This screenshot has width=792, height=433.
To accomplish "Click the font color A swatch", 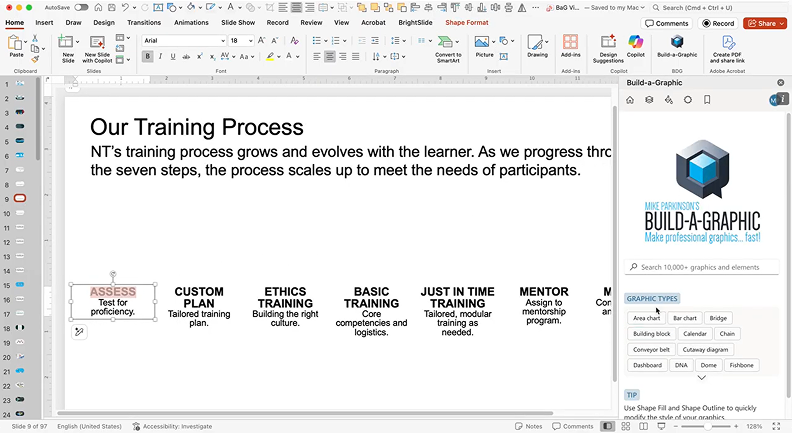I will [289, 57].
